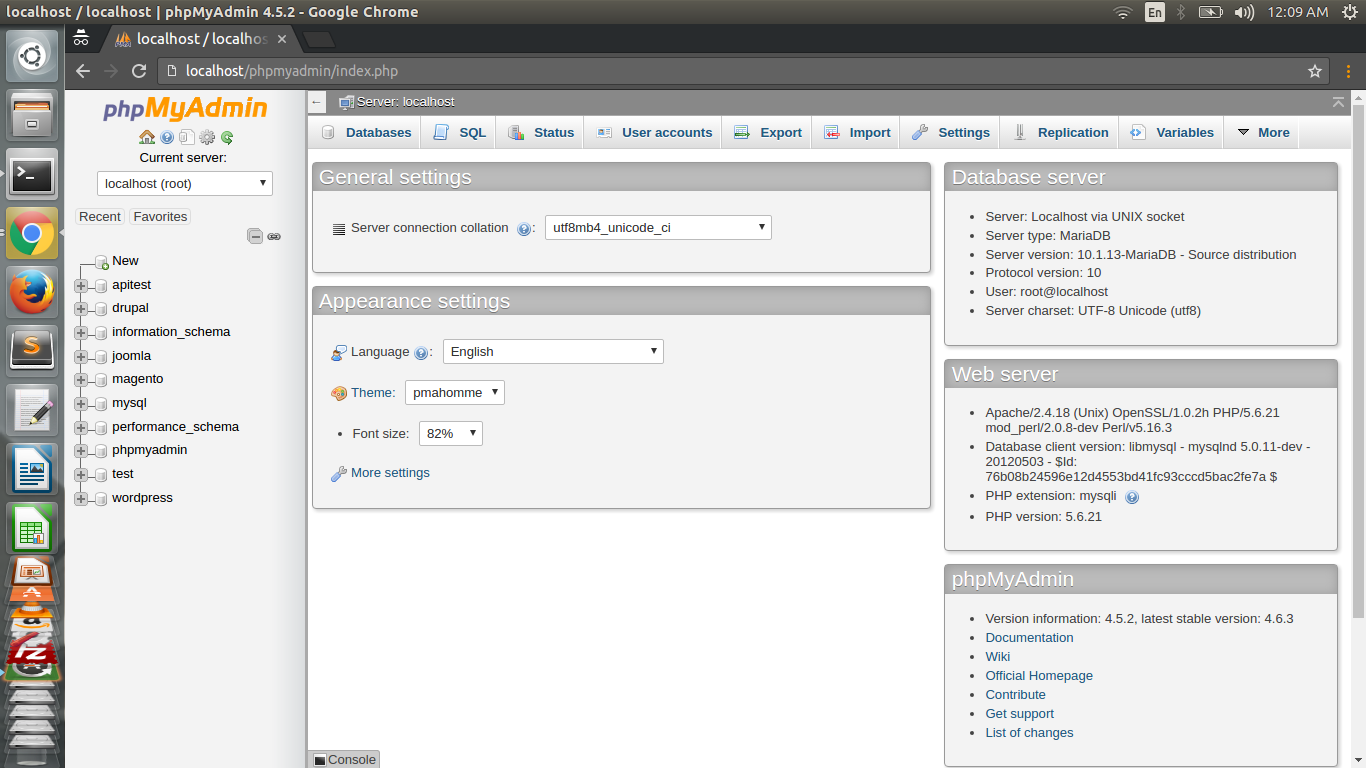Open Chrome menu three-dot icon
This screenshot has height=768, width=1366.
pyautogui.click(x=1348, y=71)
